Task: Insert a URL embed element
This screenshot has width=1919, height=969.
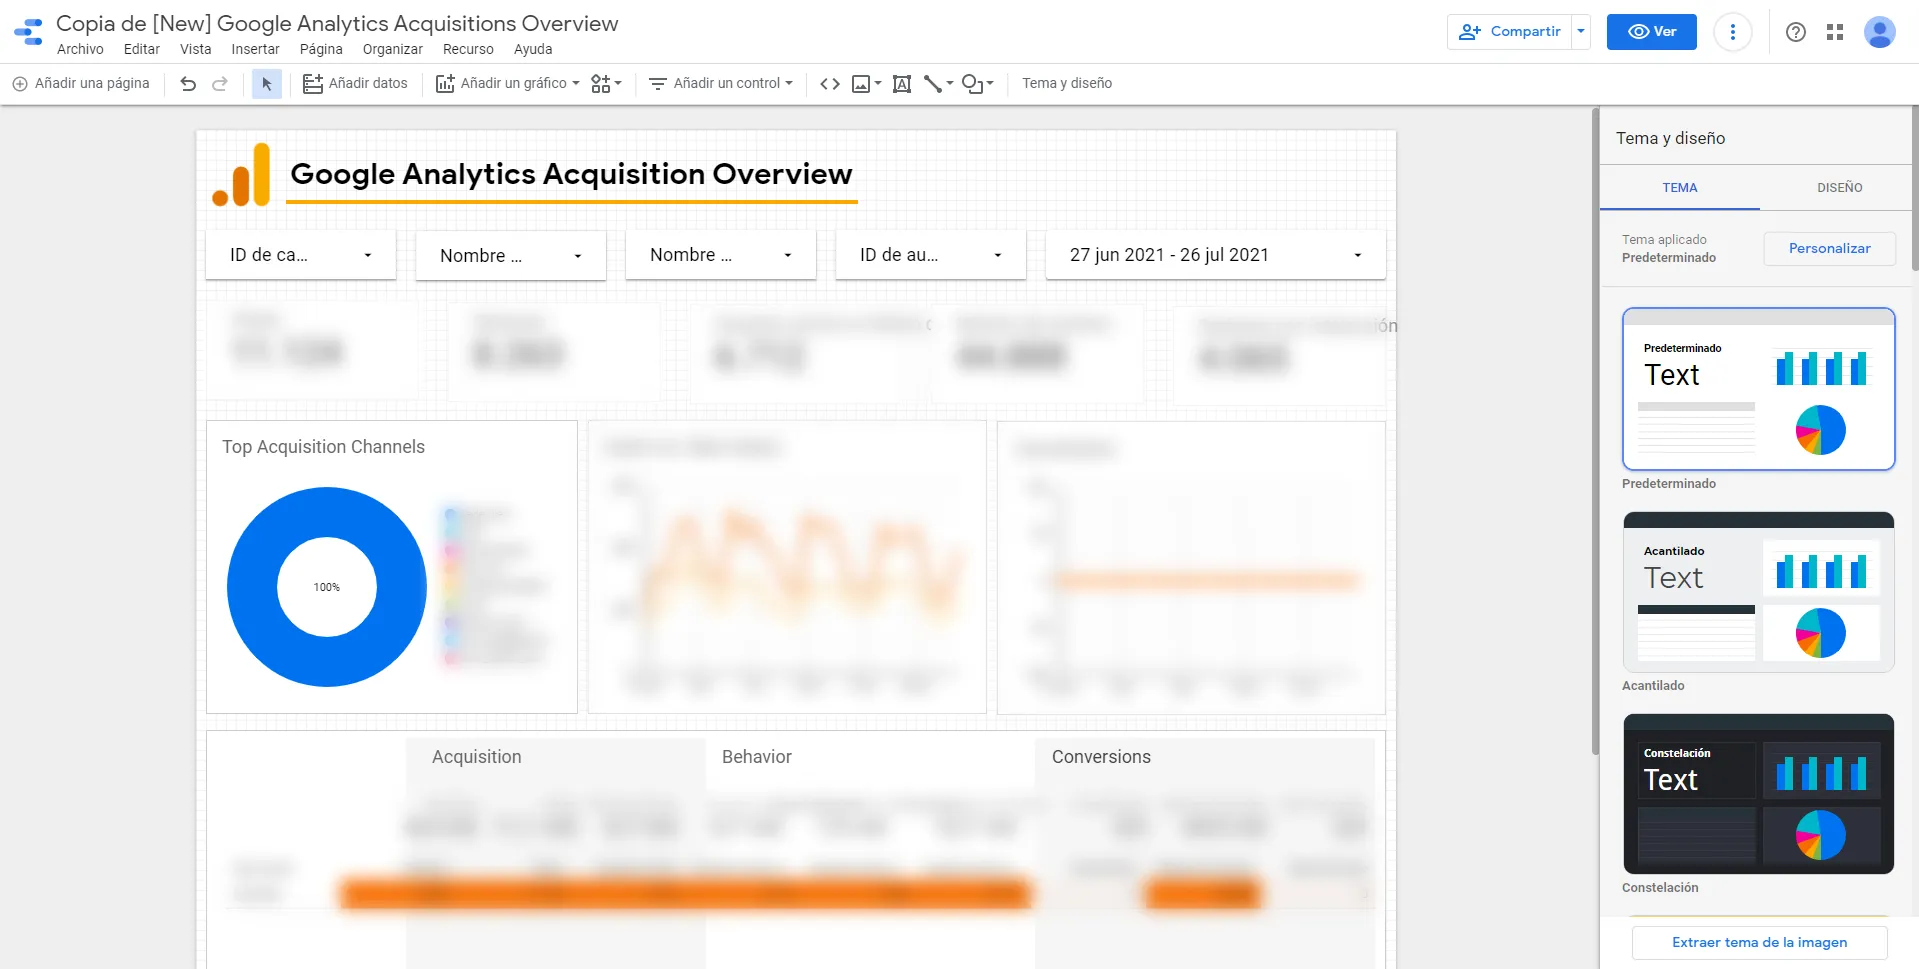Action: coord(830,84)
